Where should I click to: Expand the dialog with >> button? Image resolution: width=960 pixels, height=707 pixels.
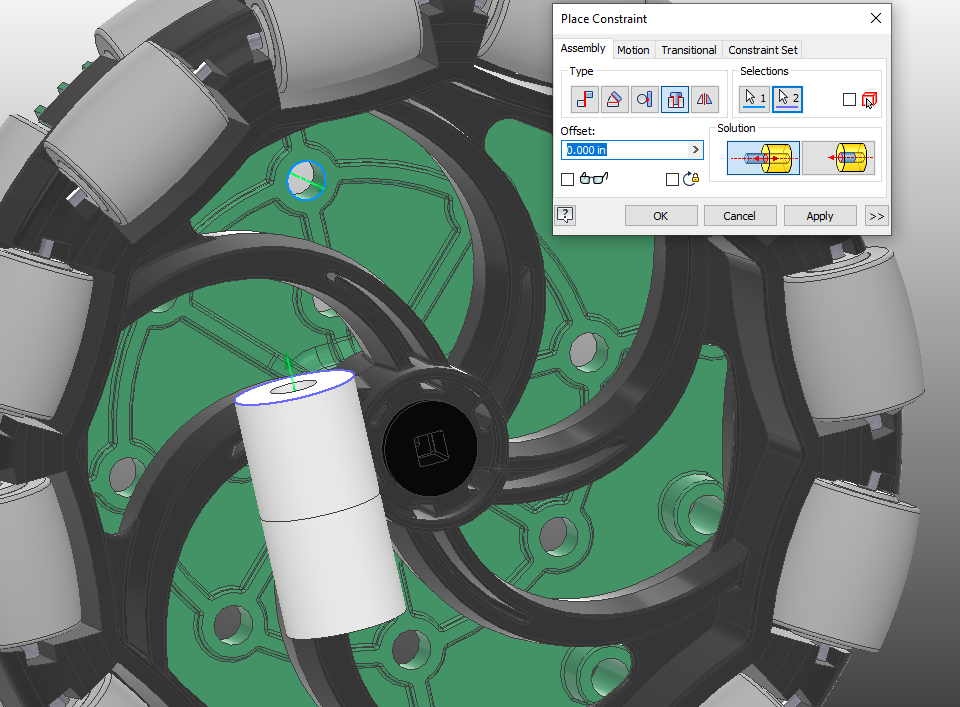click(877, 216)
